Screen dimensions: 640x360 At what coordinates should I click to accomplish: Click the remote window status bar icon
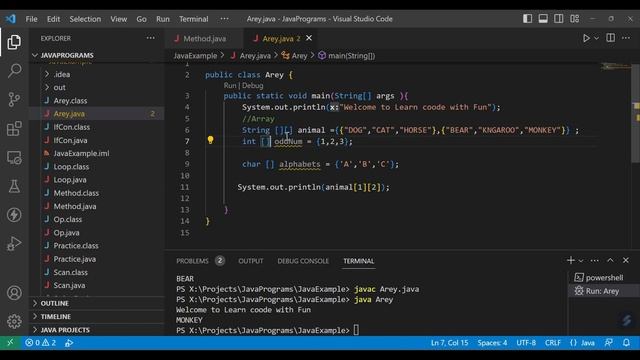click(10, 343)
